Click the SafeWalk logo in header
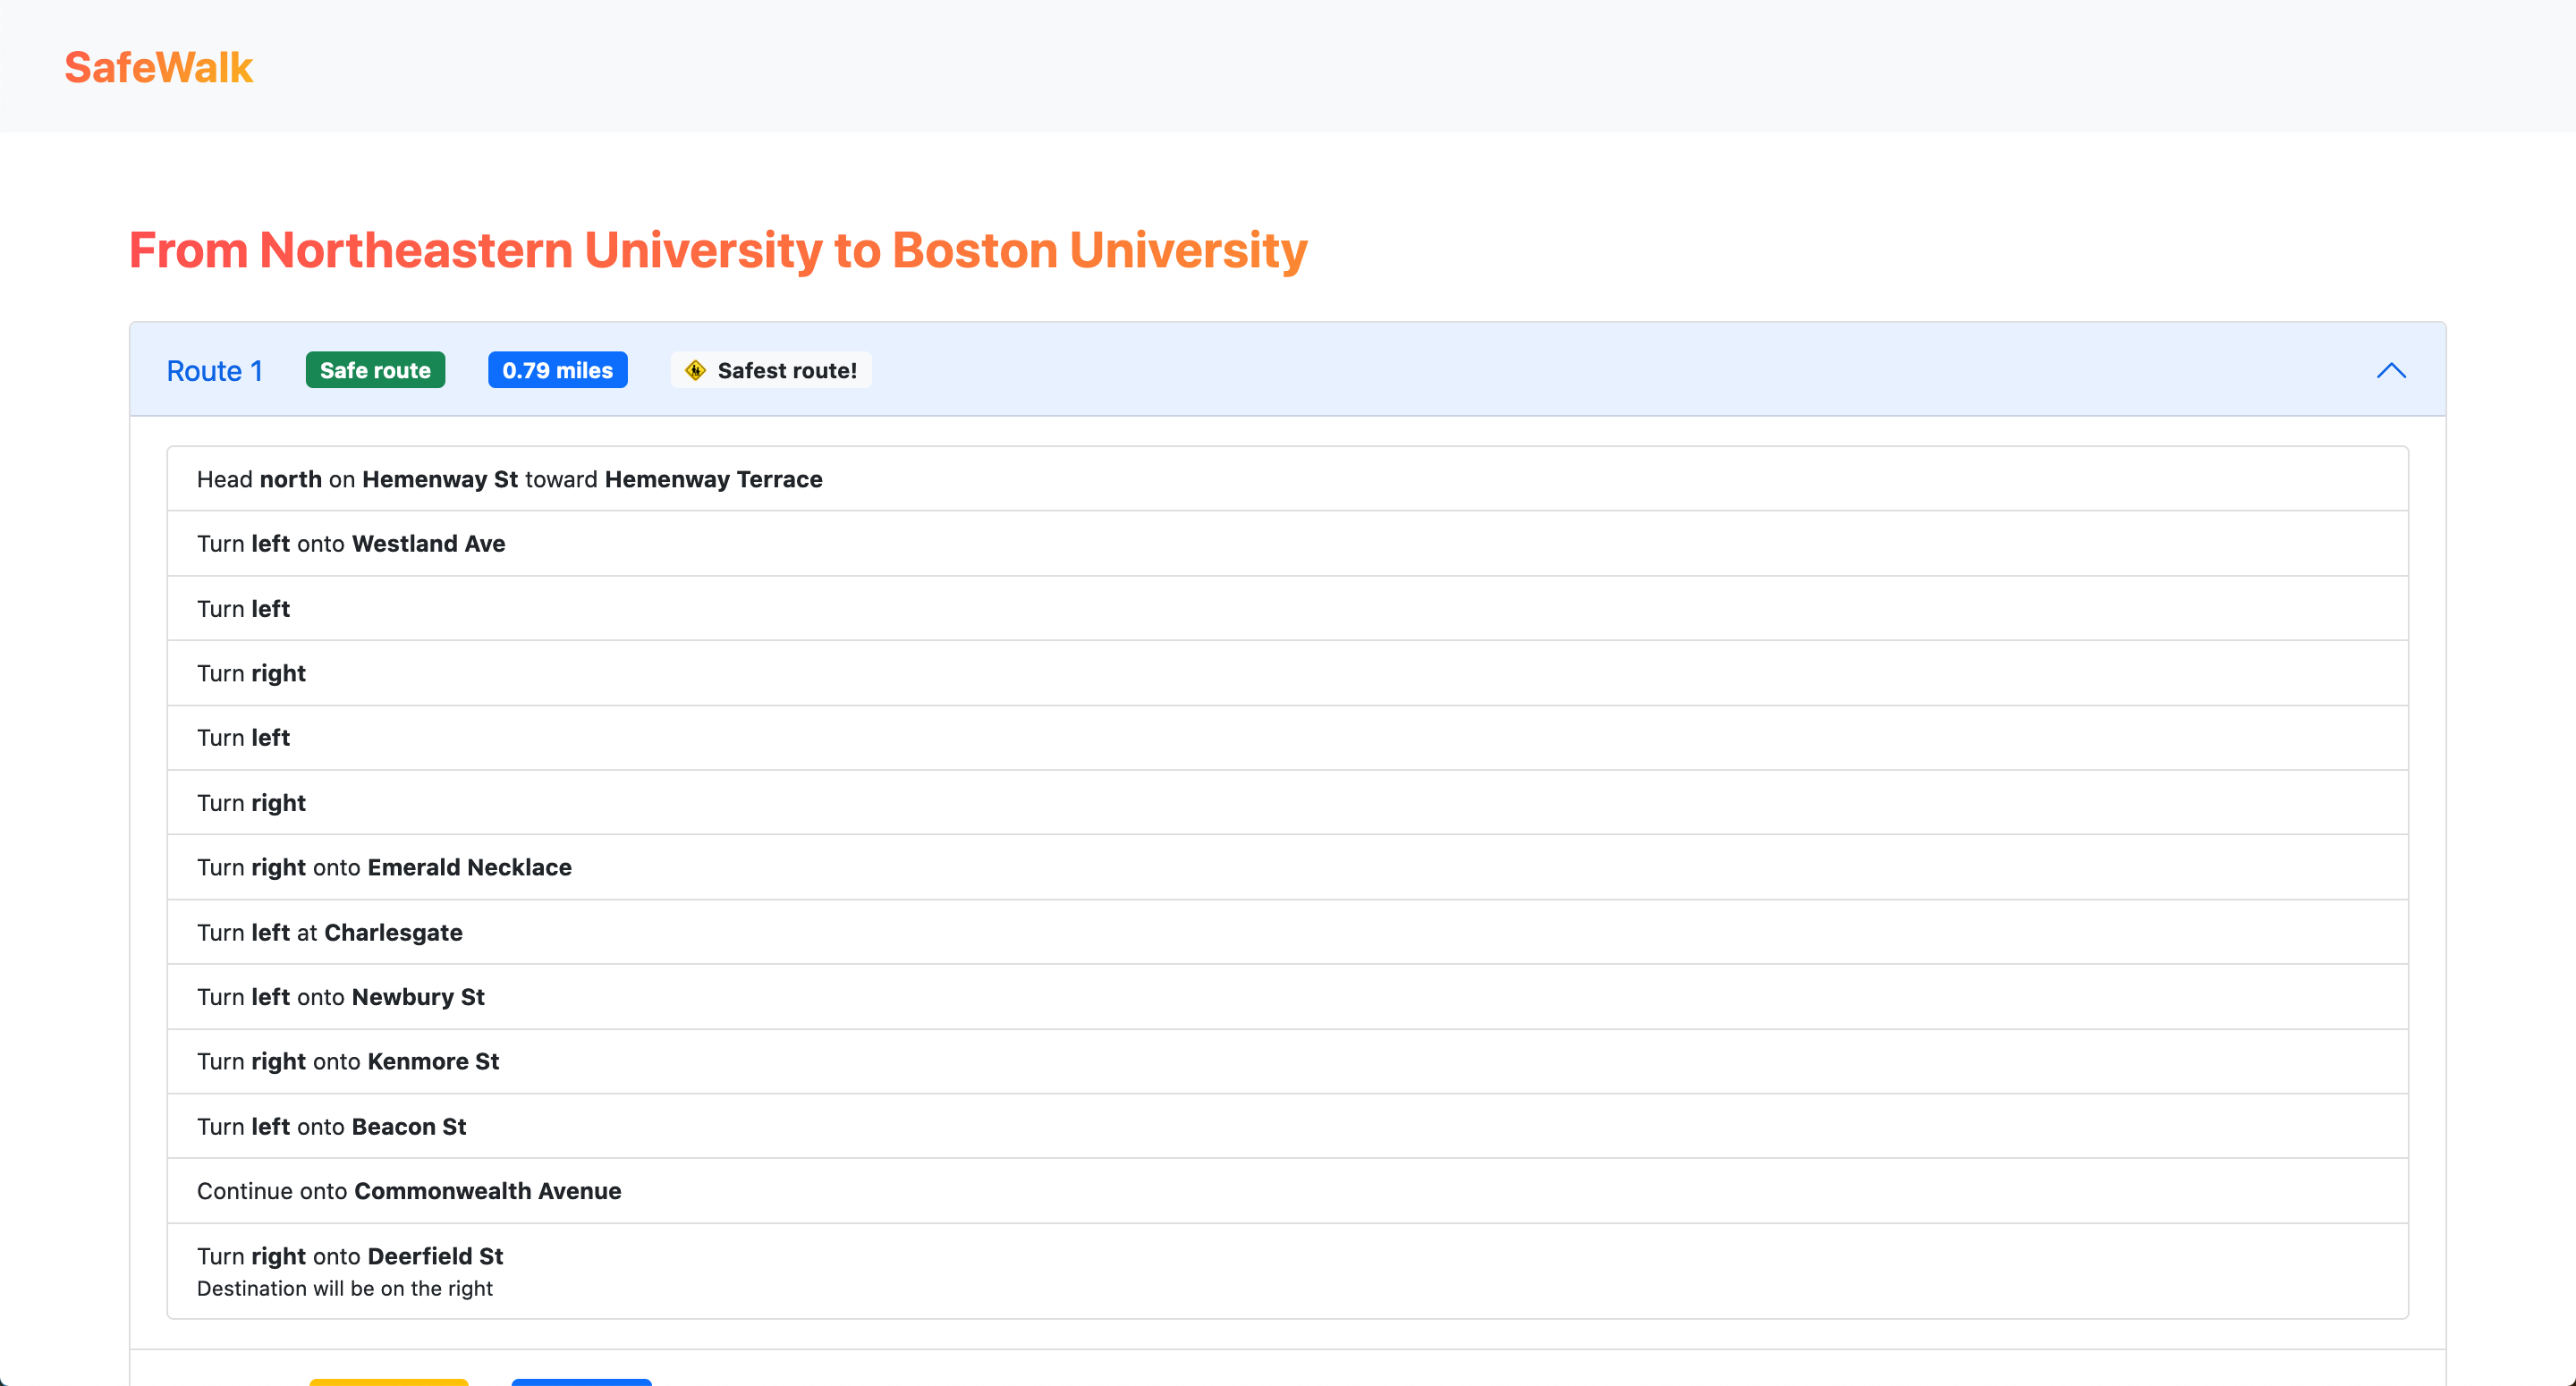 (x=158, y=67)
